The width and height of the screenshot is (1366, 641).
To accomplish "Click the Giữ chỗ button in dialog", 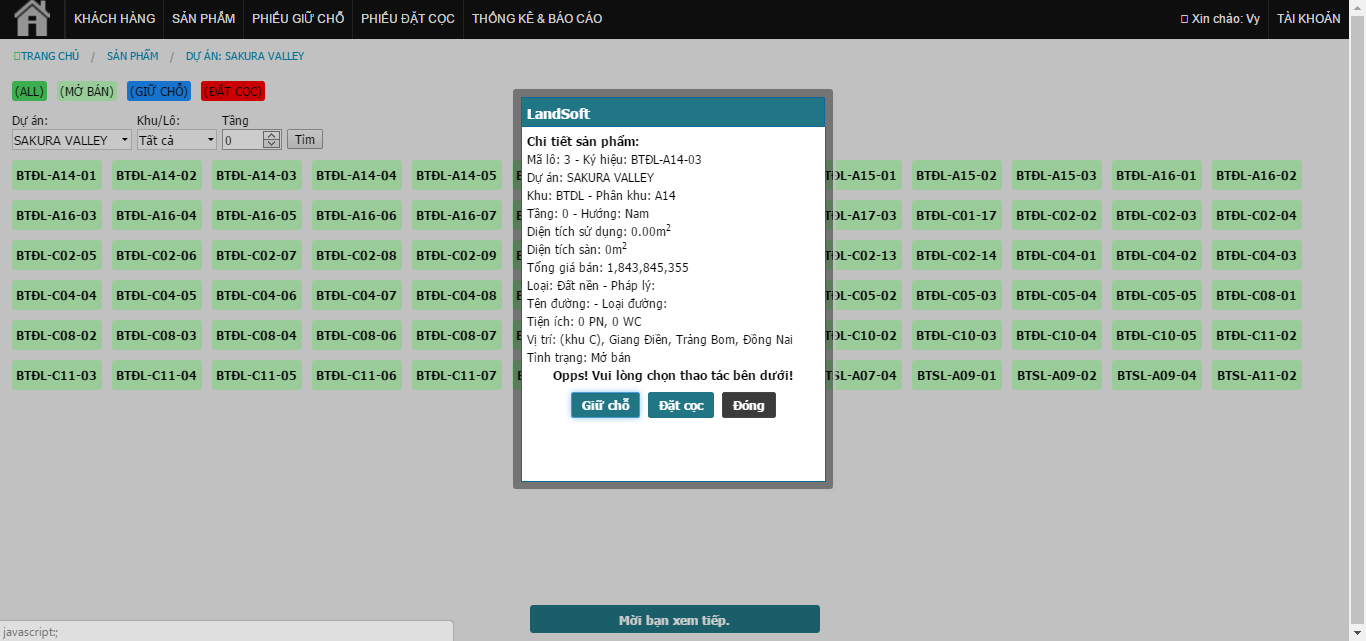I will click(605, 405).
